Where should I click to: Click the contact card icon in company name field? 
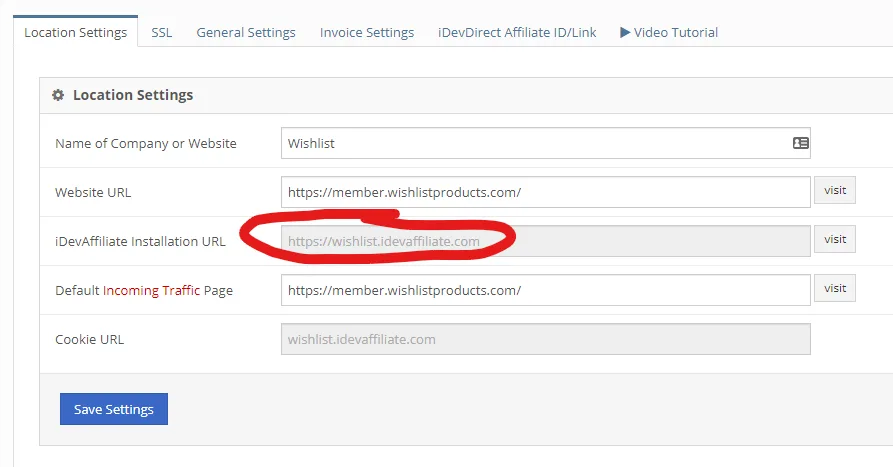(x=800, y=143)
